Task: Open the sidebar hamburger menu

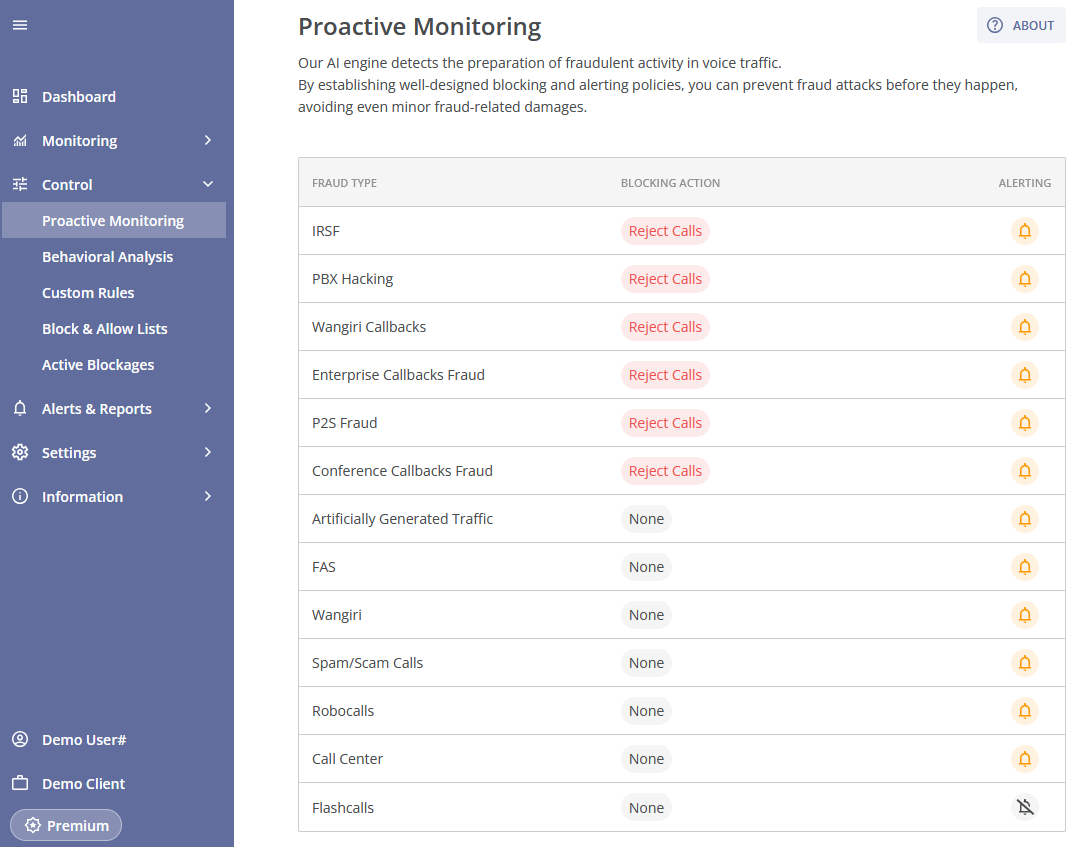Action: pyautogui.click(x=19, y=25)
